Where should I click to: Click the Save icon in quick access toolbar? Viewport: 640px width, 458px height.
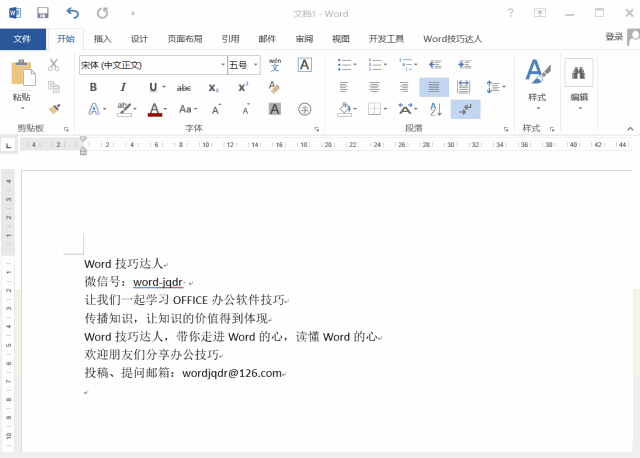(x=42, y=13)
